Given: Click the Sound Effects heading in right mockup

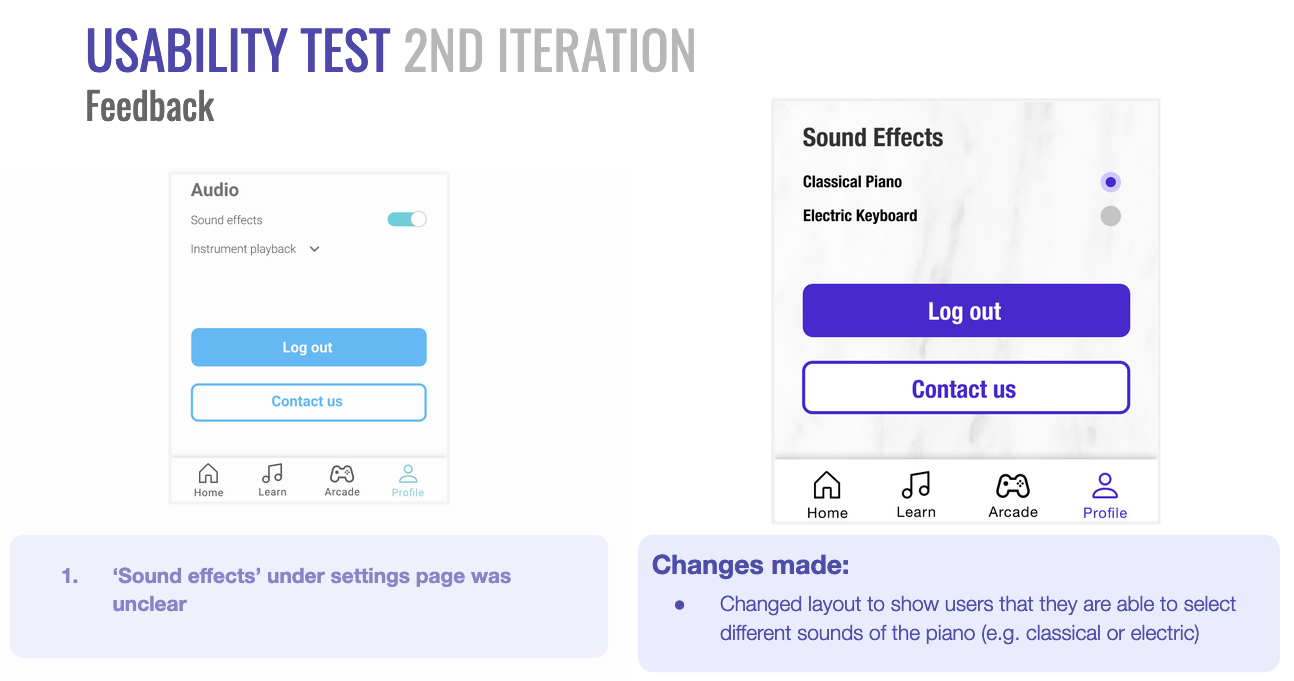Looking at the screenshot, I should pyautogui.click(x=873, y=138).
